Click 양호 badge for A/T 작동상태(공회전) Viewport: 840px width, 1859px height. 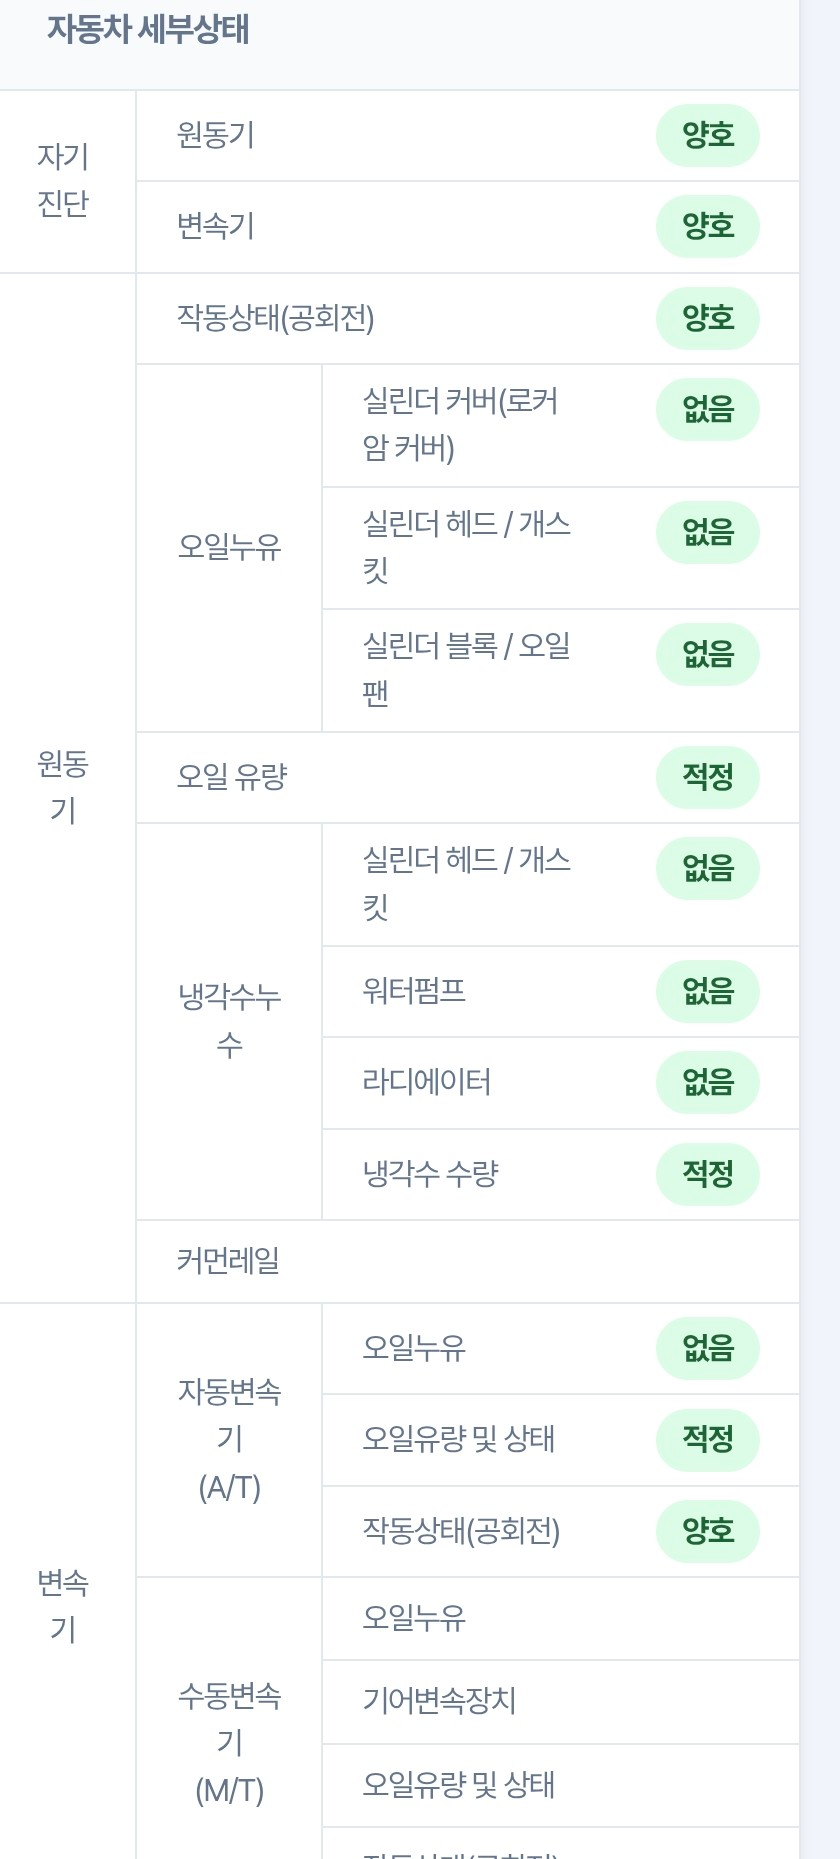707,1531
